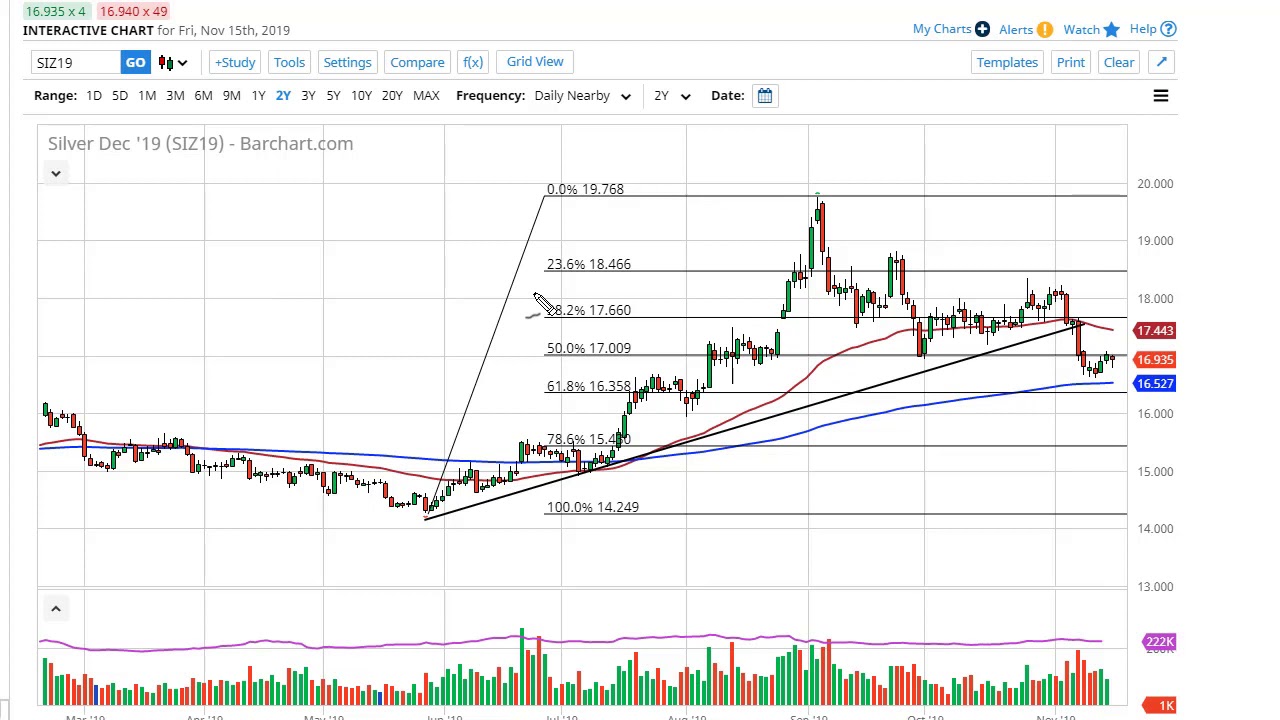Select the 2Y range

tap(283, 95)
